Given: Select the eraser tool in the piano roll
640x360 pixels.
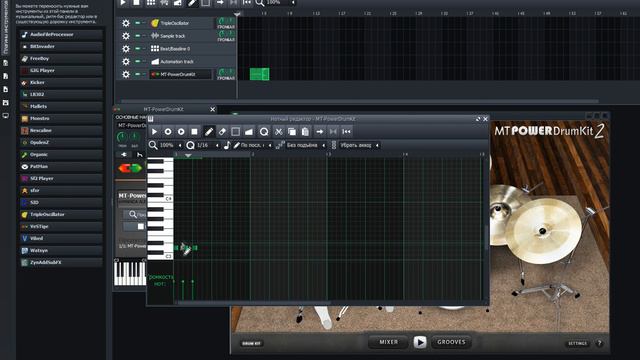Looking at the screenshot, I should click(222, 132).
